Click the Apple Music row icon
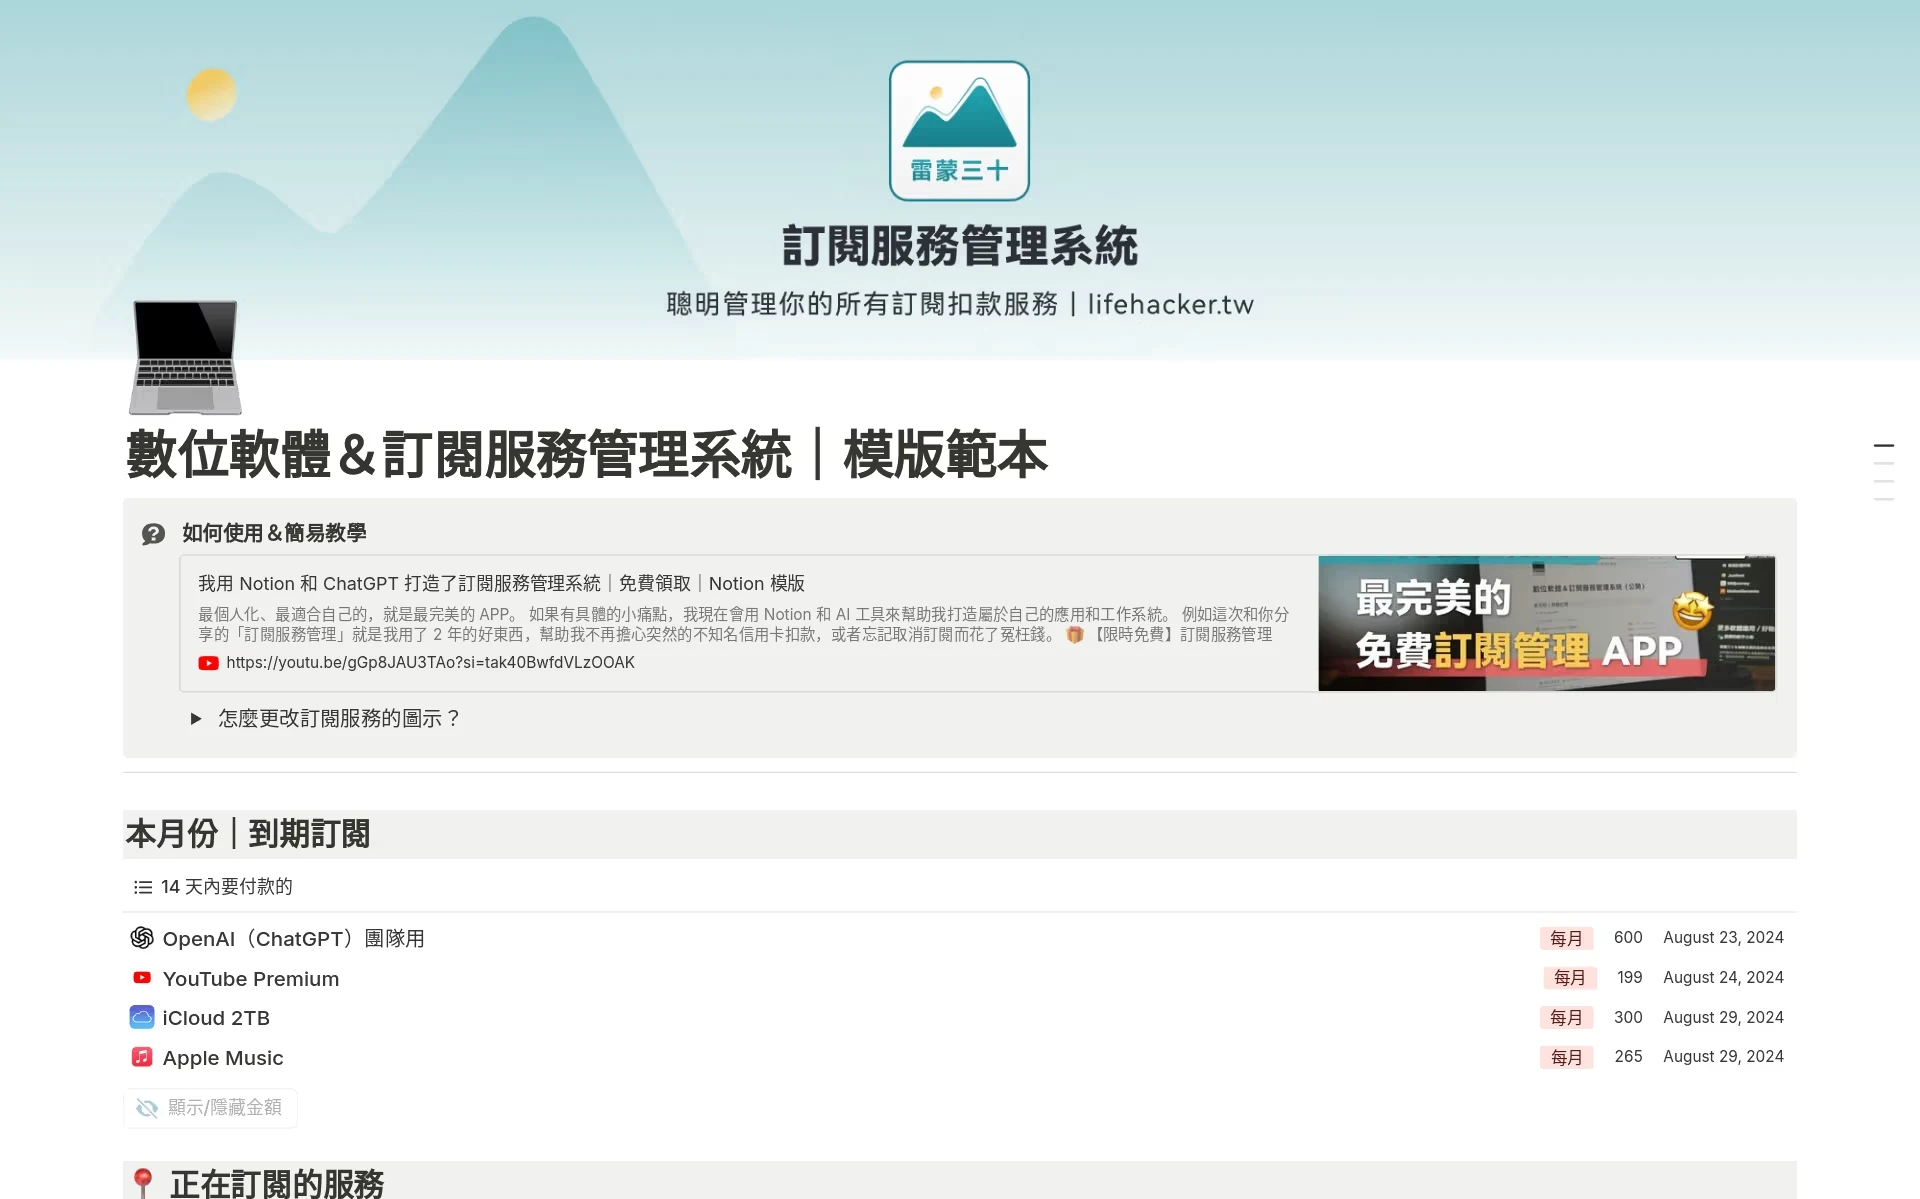Image resolution: width=1920 pixels, height=1199 pixels. (x=142, y=1057)
